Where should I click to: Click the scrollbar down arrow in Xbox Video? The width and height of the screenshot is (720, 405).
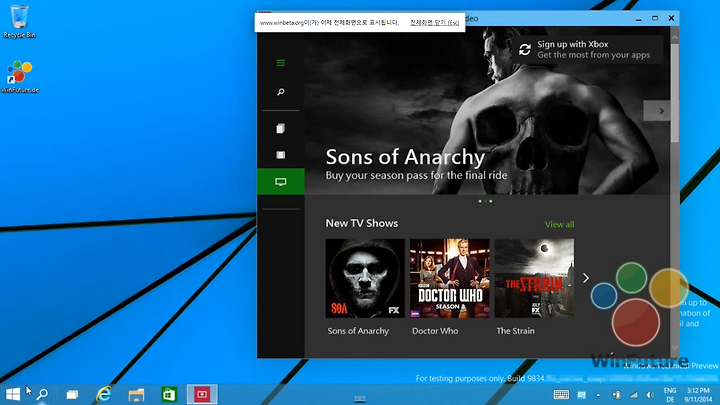point(675,348)
